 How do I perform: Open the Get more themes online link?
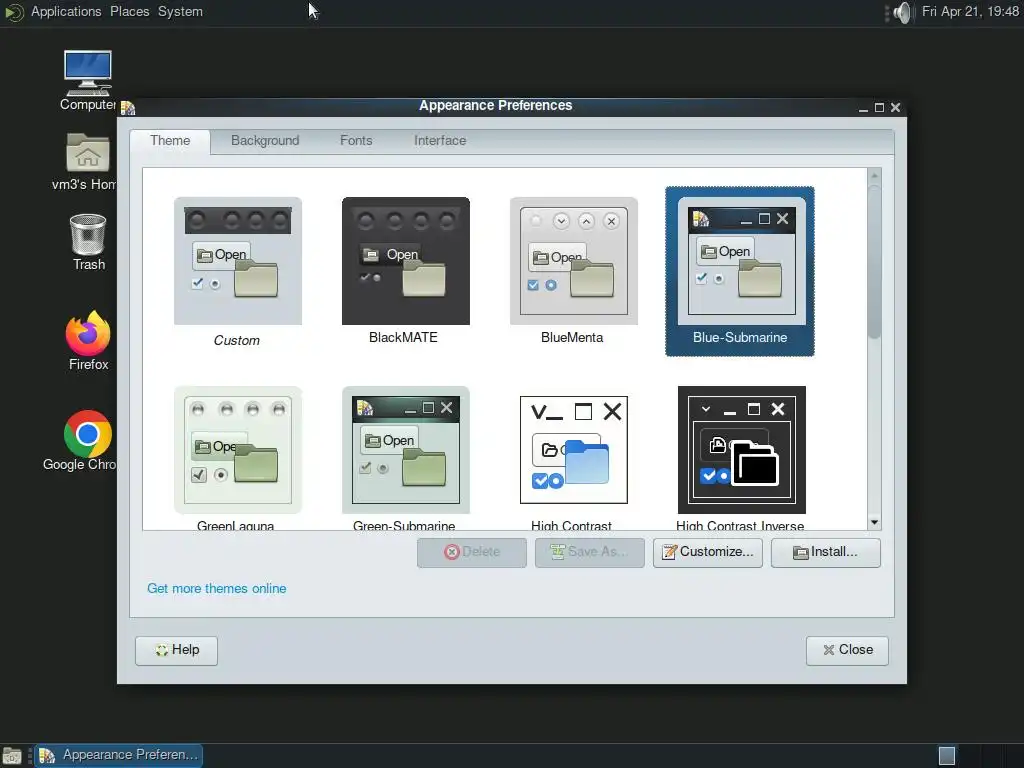pyautogui.click(x=216, y=588)
